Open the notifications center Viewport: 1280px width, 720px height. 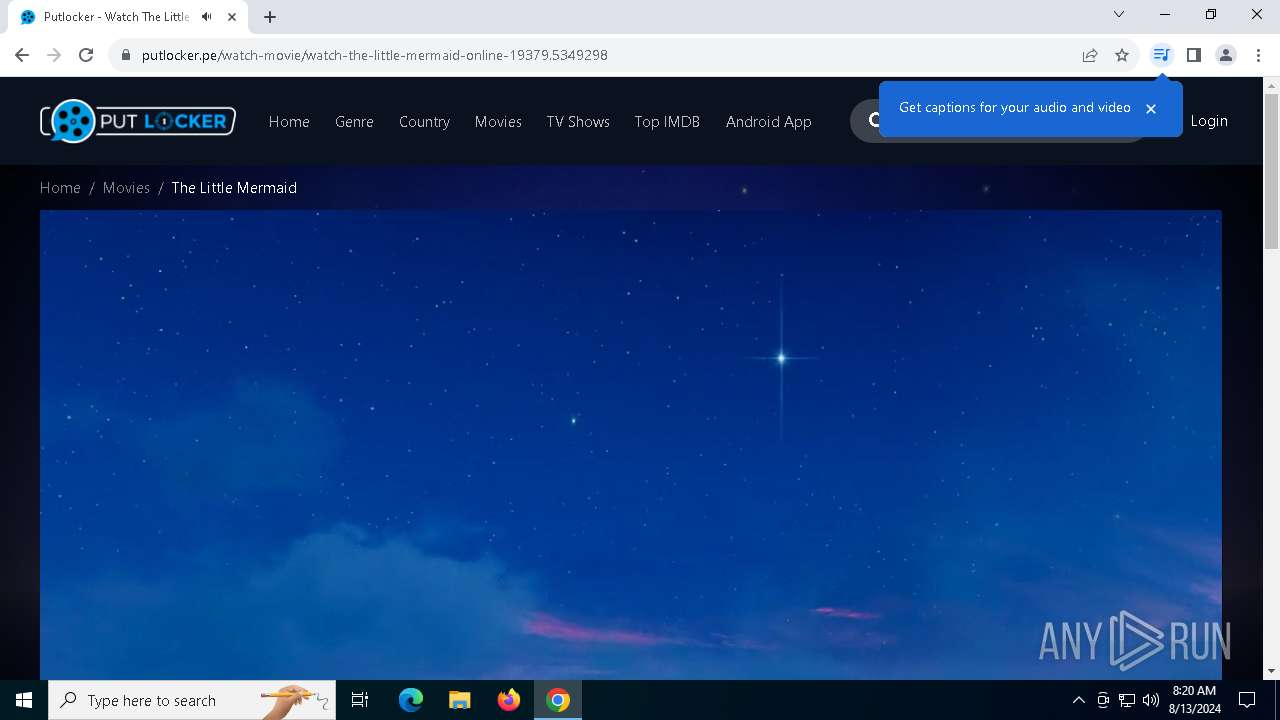(x=1247, y=700)
